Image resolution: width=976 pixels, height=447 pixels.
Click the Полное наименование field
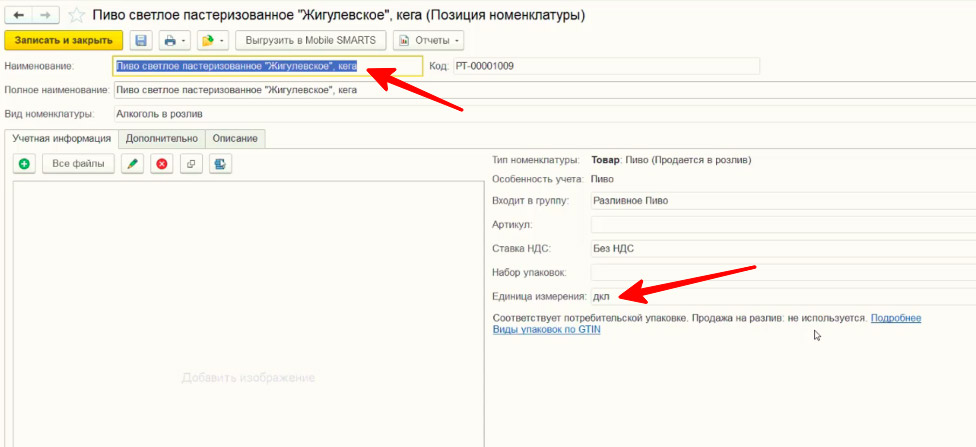(544, 90)
